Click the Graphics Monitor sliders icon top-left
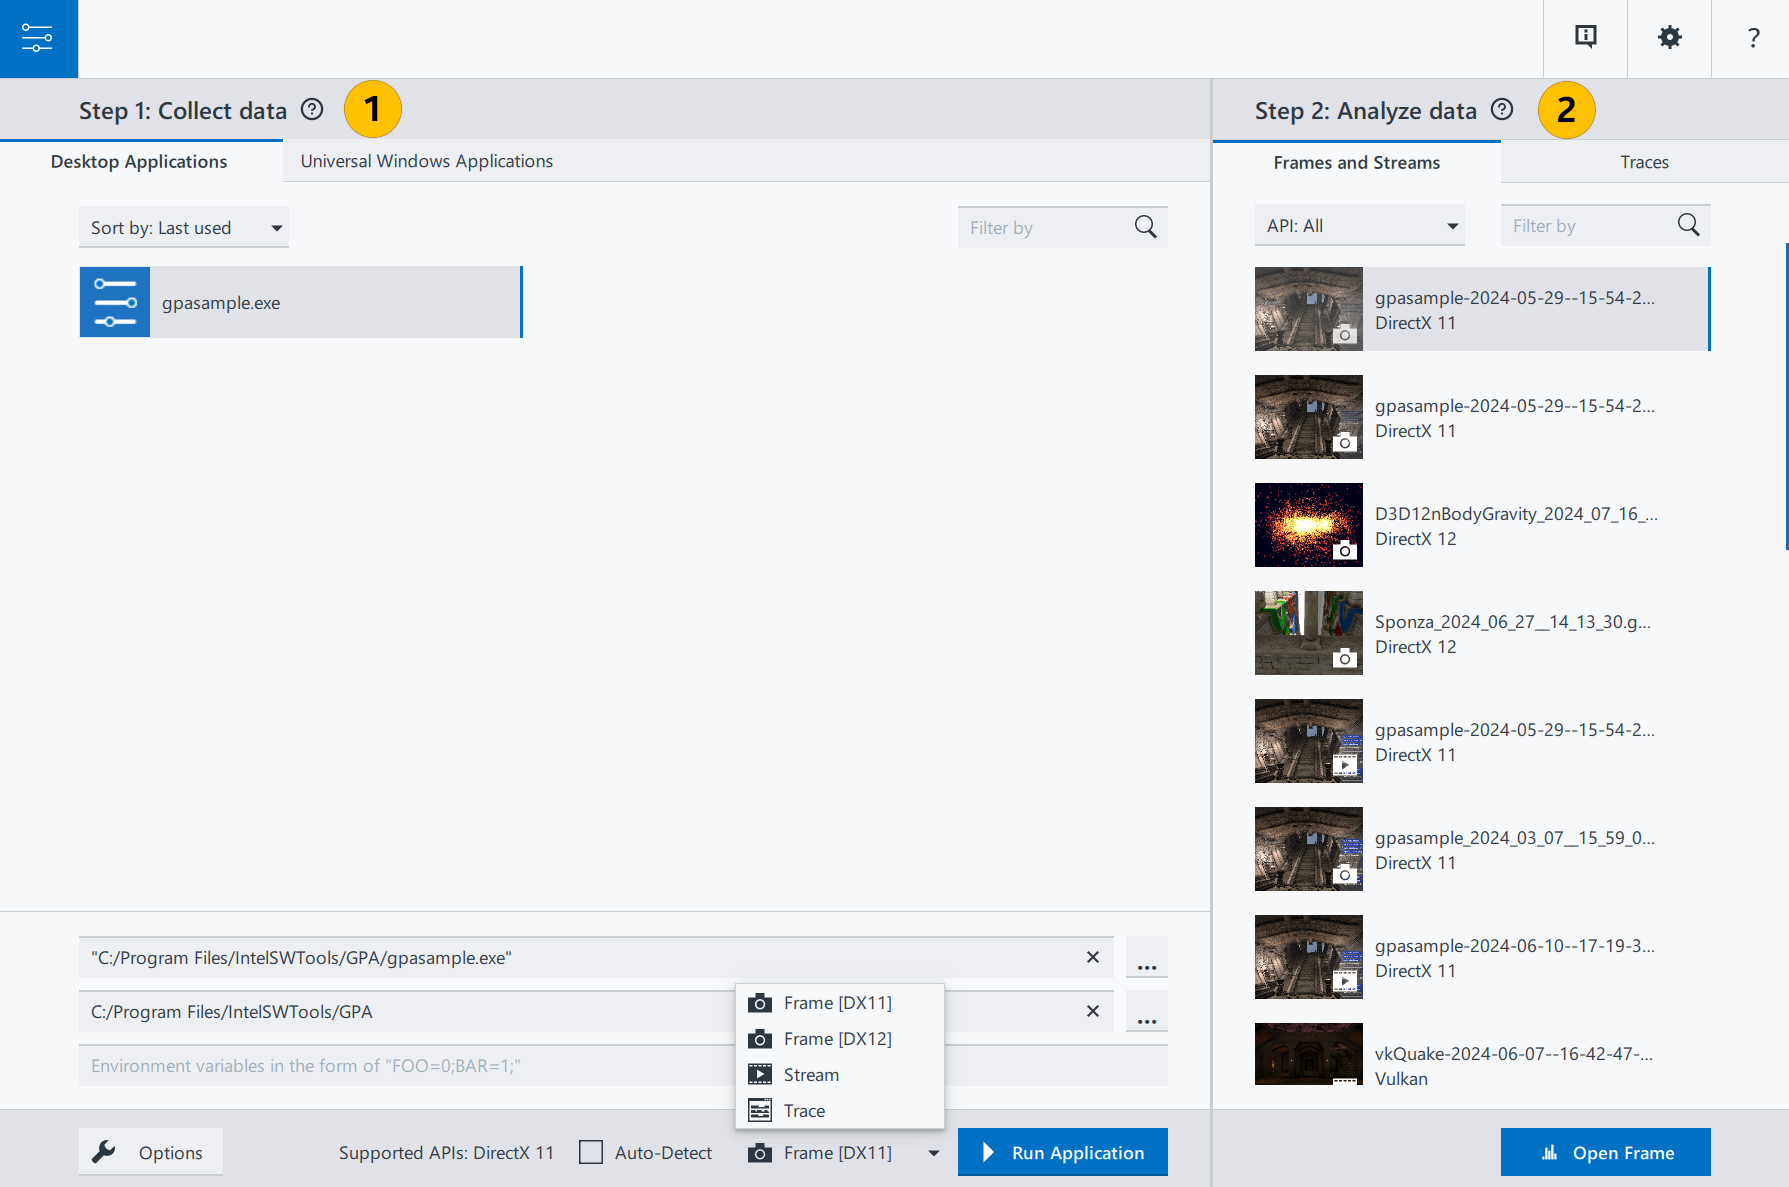This screenshot has width=1789, height=1187. tap(38, 38)
